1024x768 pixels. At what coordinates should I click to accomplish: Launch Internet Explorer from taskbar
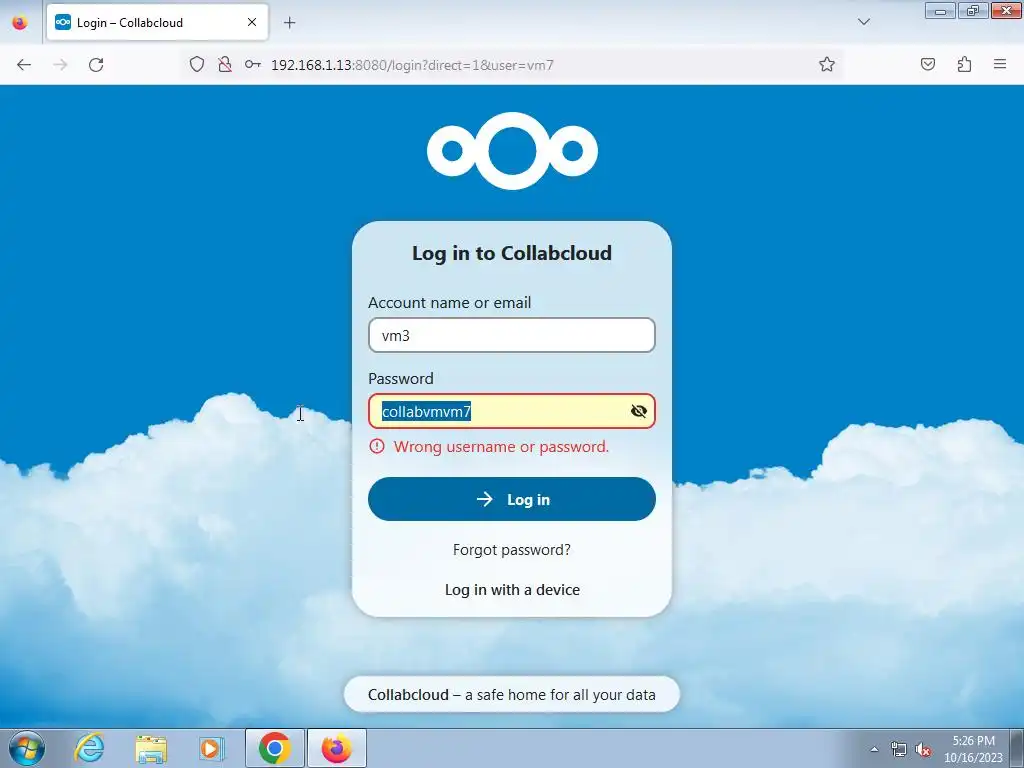point(89,748)
